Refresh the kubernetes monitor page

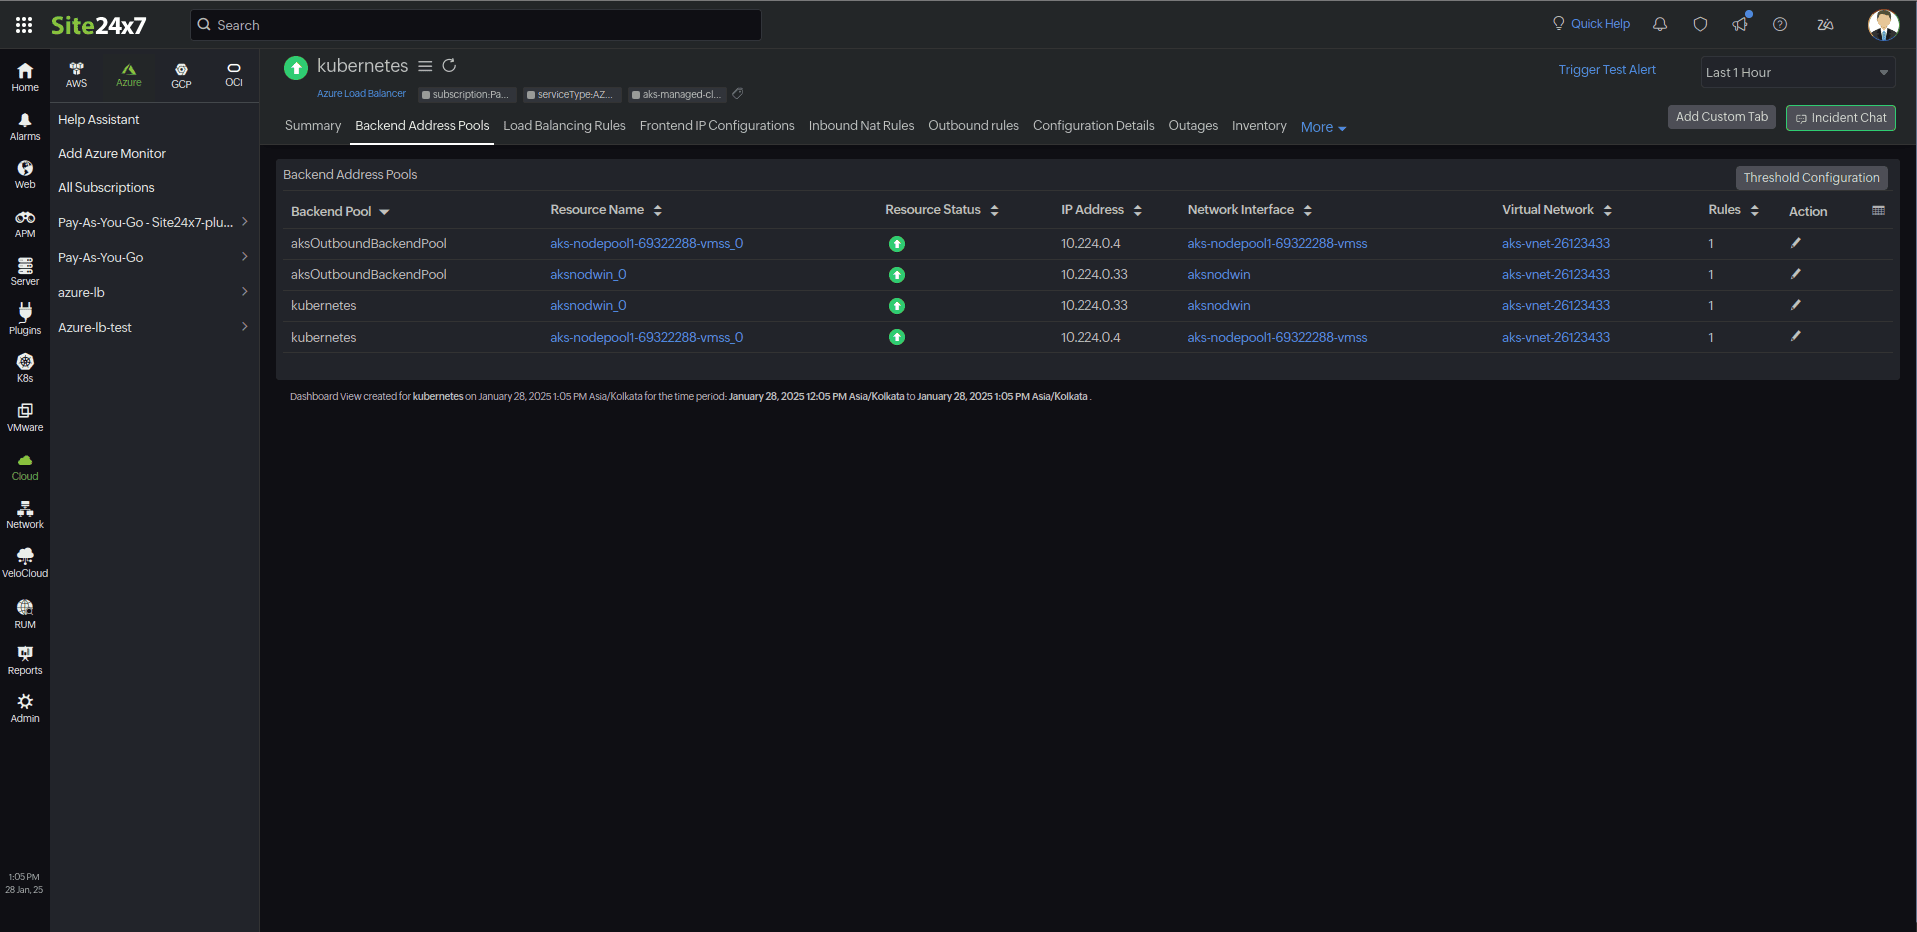coord(449,66)
